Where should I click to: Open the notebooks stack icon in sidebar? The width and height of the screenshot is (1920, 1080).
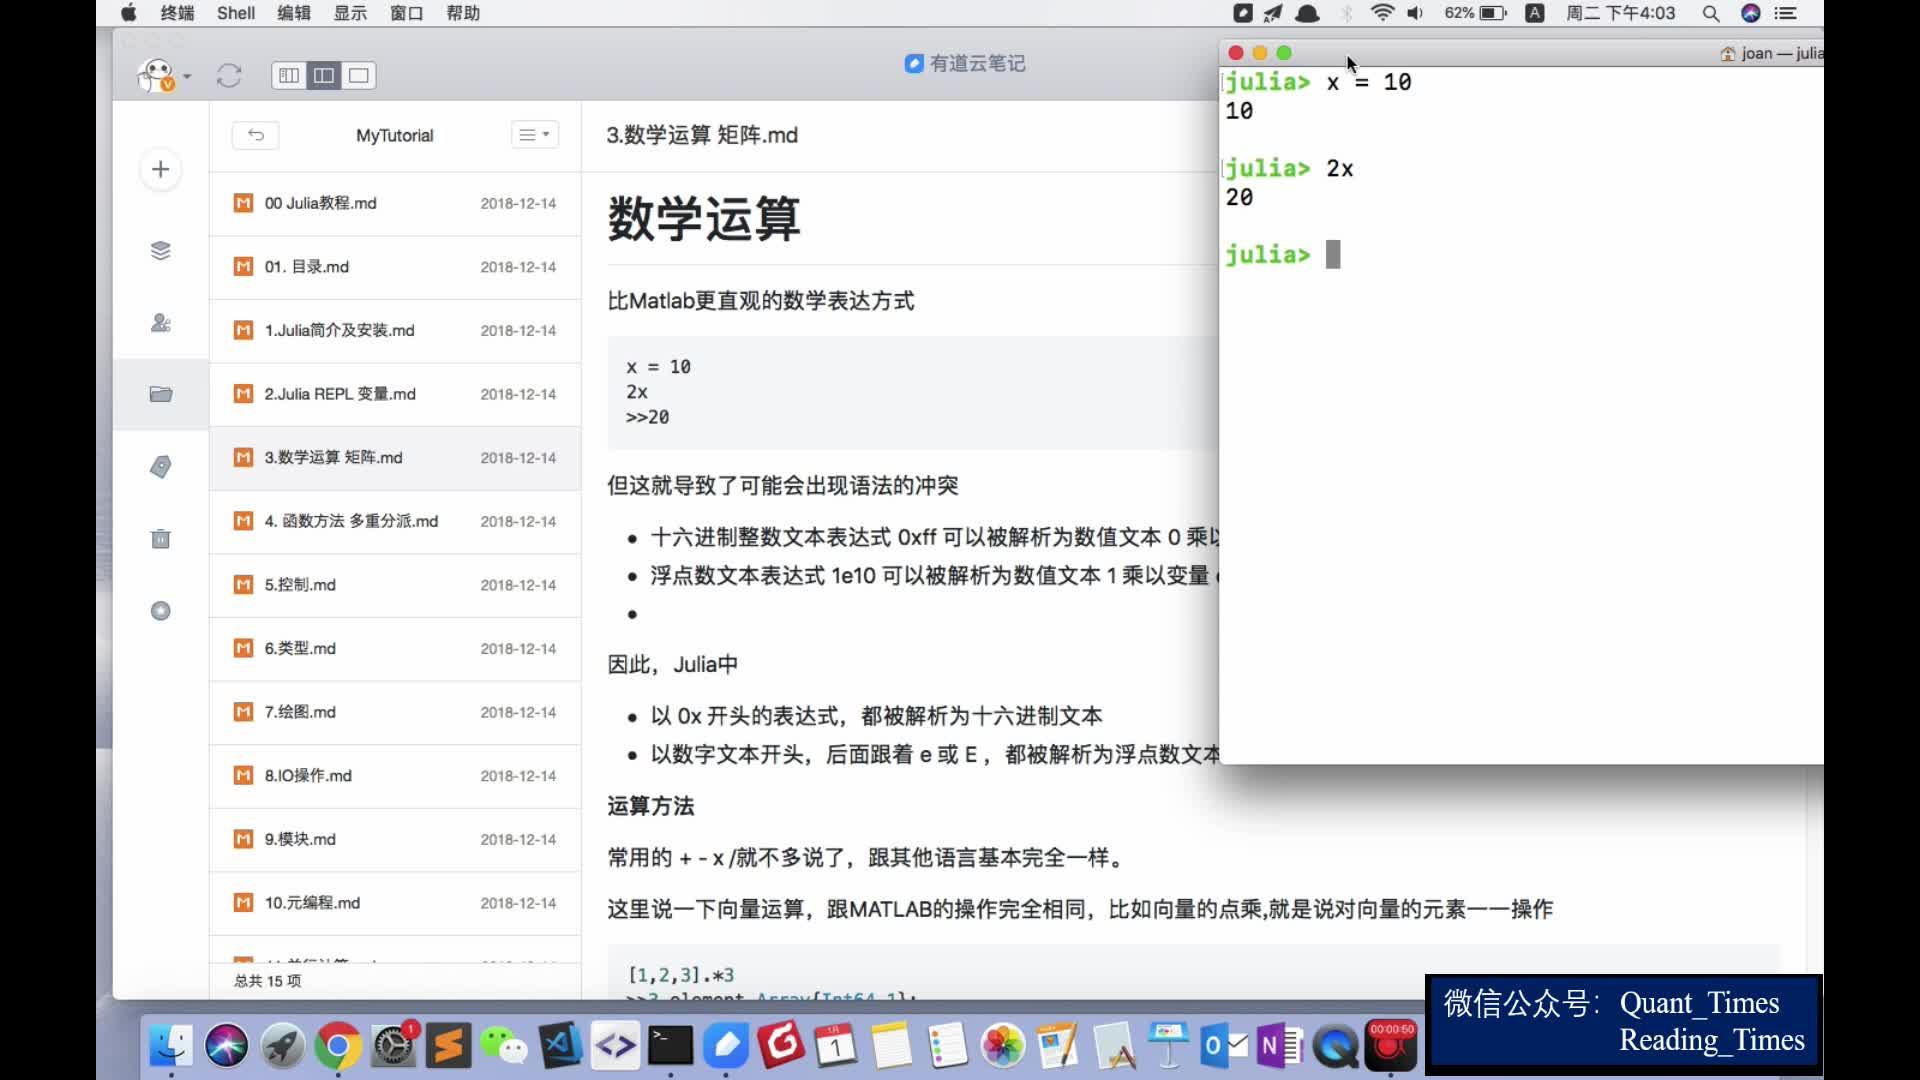tap(160, 251)
